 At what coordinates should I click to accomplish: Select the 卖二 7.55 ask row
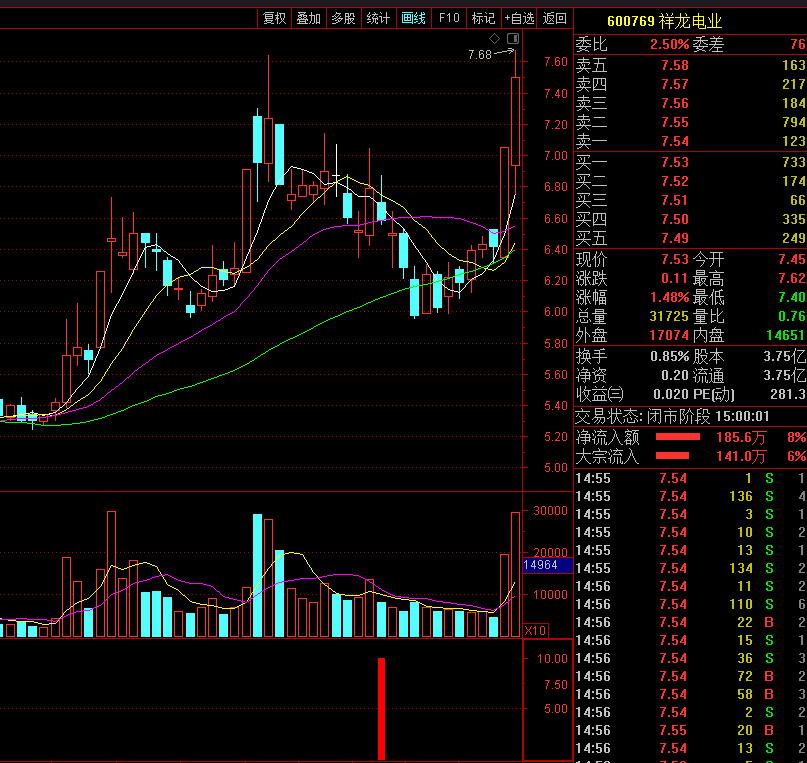point(690,122)
